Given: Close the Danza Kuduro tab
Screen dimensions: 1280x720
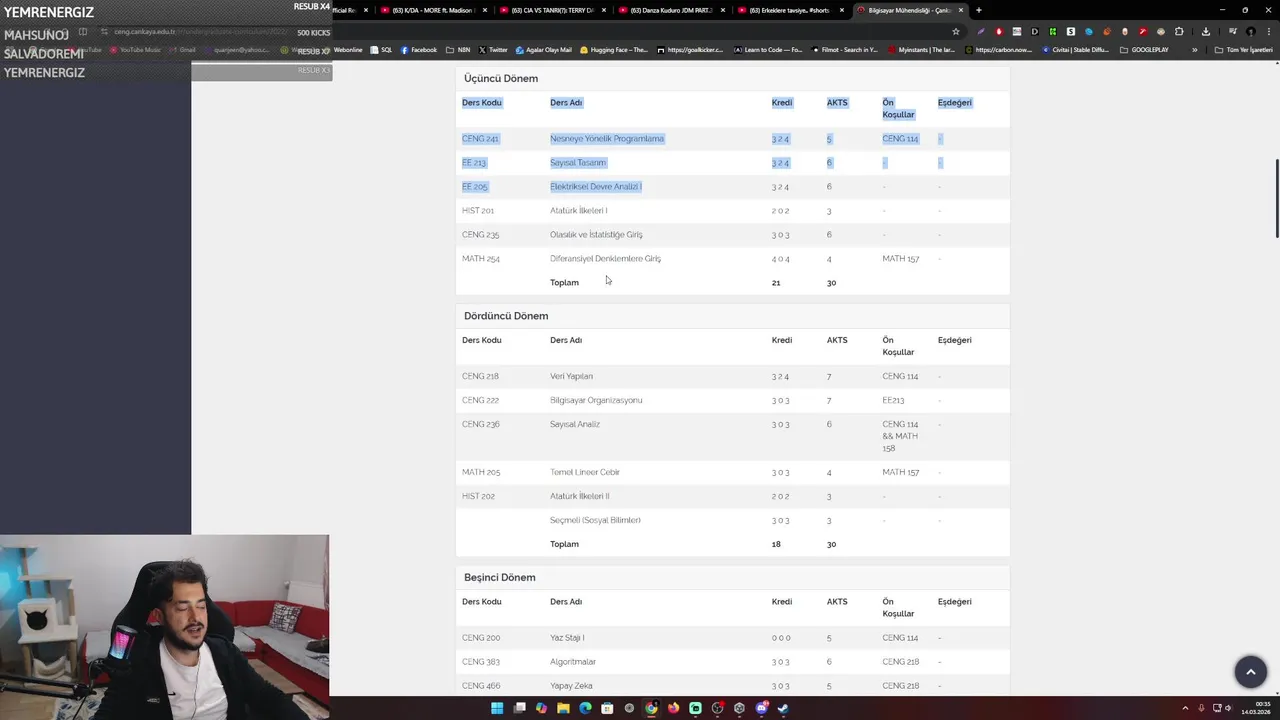Looking at the screenshot, I should 722,10.
